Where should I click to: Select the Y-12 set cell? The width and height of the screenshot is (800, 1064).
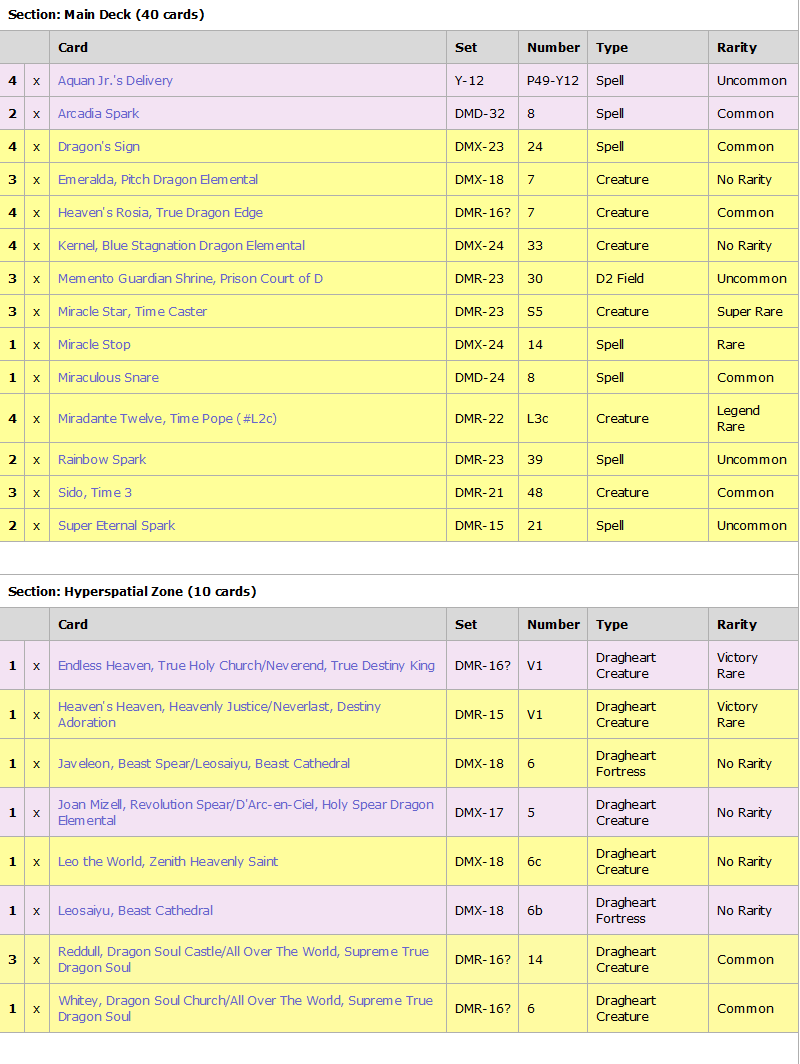coord(482,81)
